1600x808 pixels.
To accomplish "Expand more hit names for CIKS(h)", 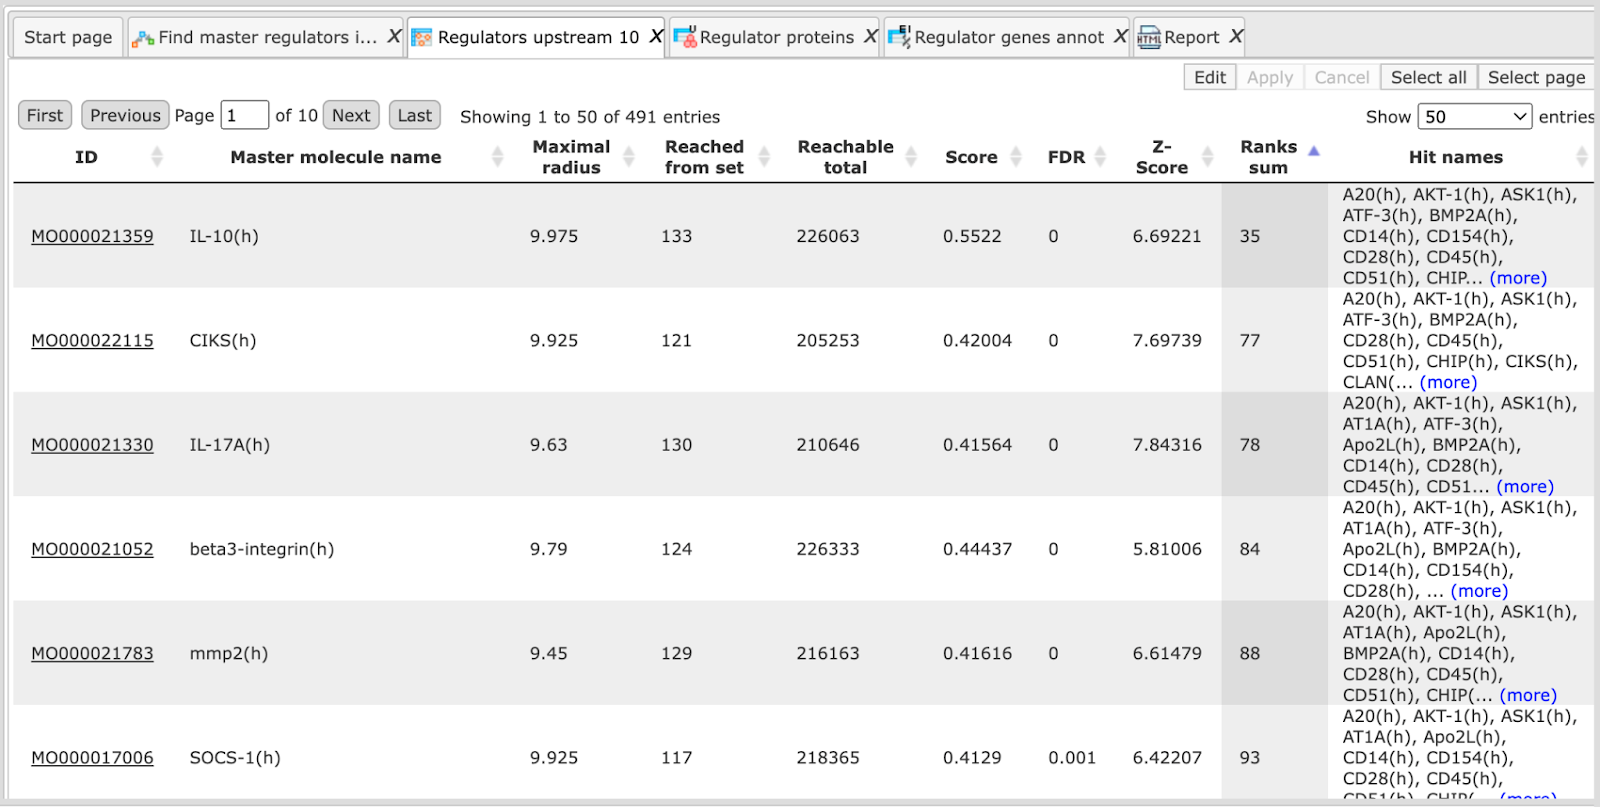I will tap(1448, 382).
